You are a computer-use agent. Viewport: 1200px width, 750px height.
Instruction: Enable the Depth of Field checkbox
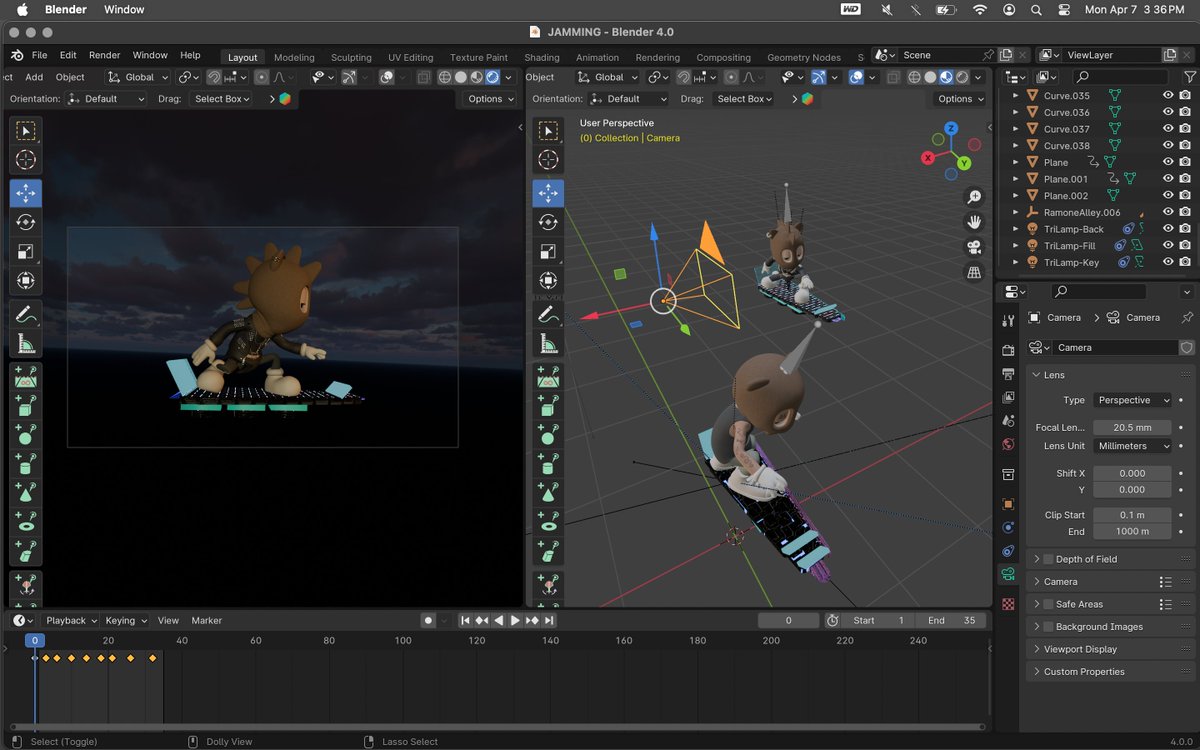[1048, 559]
